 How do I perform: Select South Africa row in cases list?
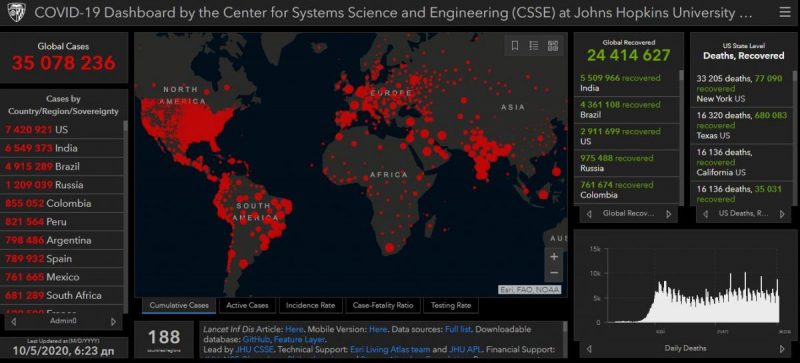[x=62, y=295]
